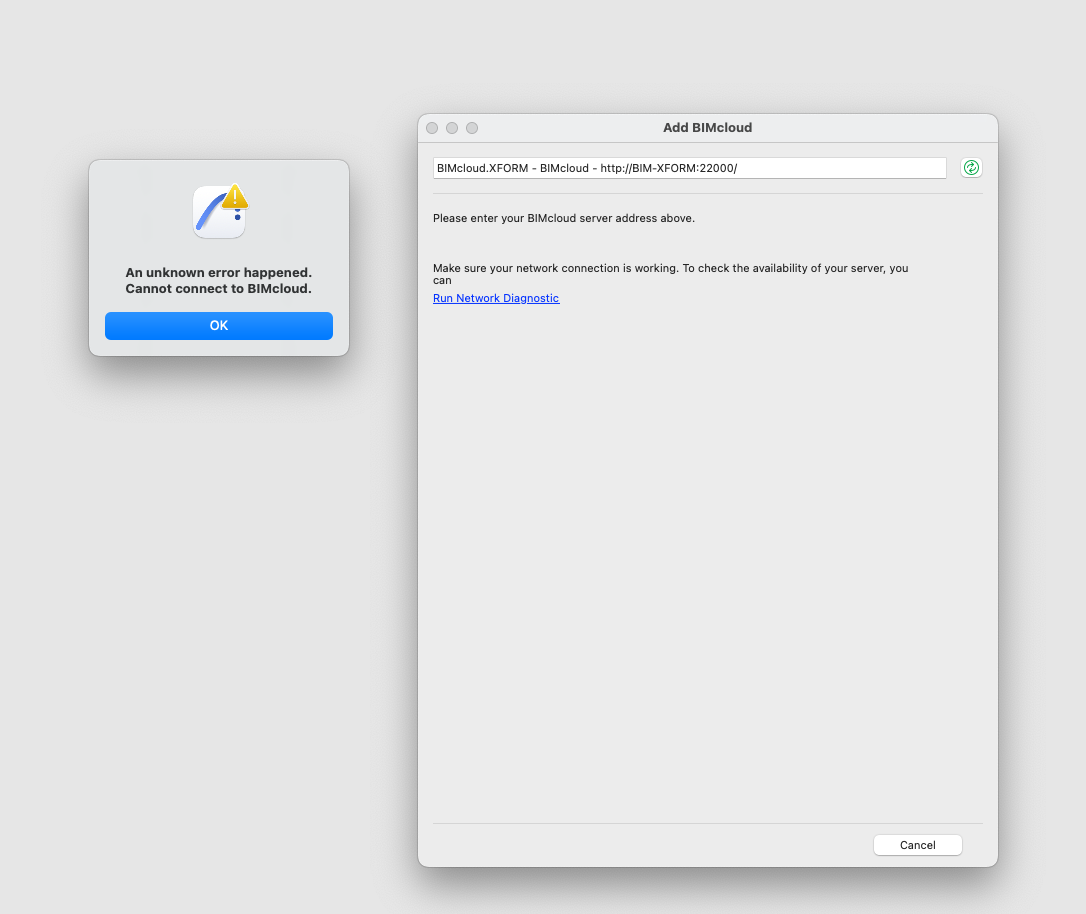1086x914 pixels.
Task: Click the 'BIMcloud.XFORM' text in the address field
Action: (476, 168)
